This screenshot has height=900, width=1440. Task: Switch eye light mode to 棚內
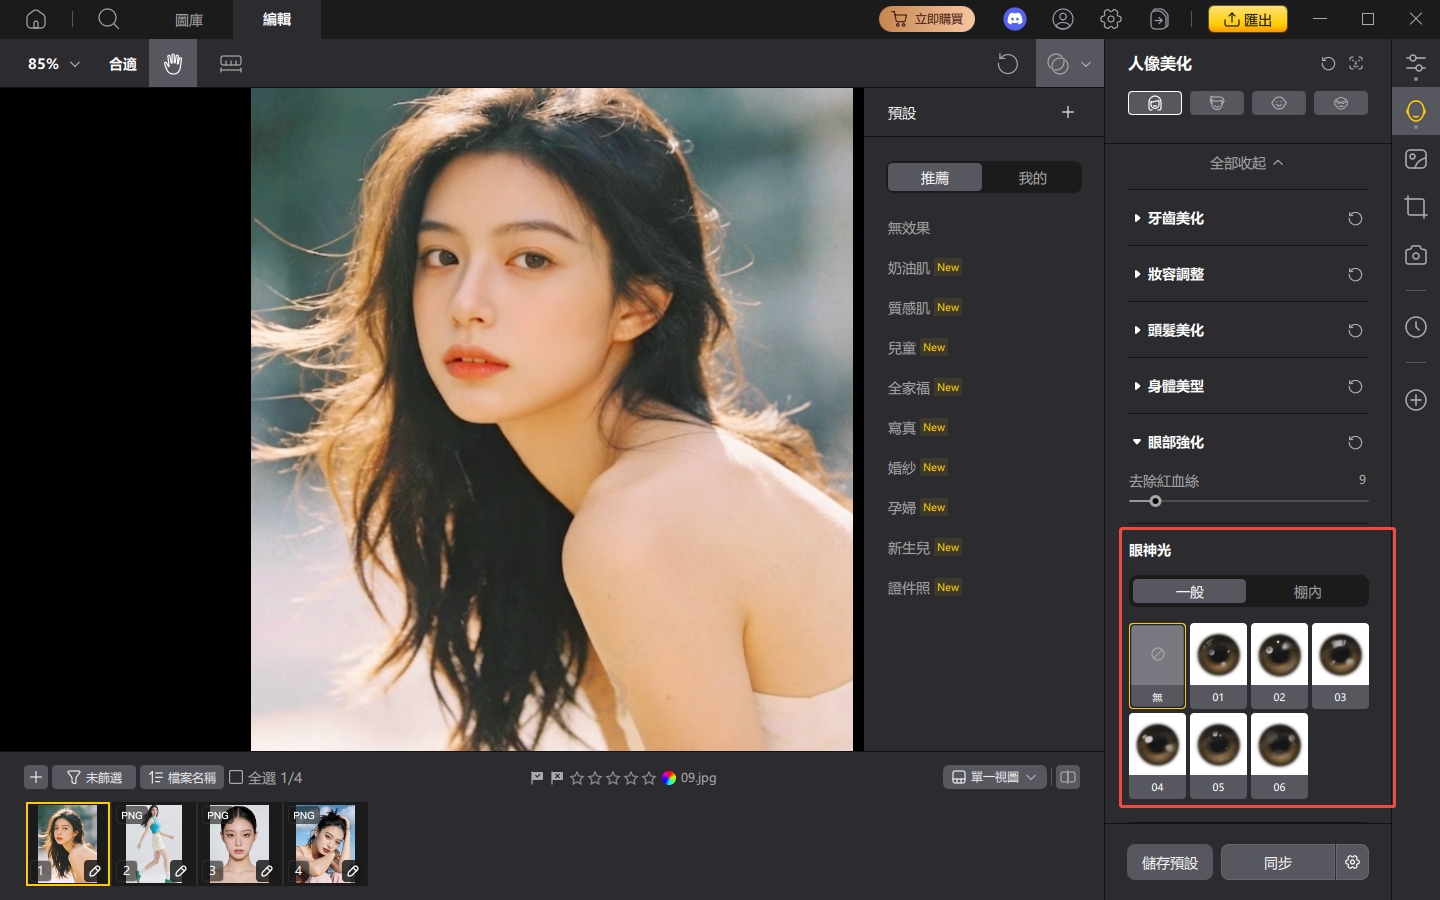pyautogui.click(x=1308, y=591)
